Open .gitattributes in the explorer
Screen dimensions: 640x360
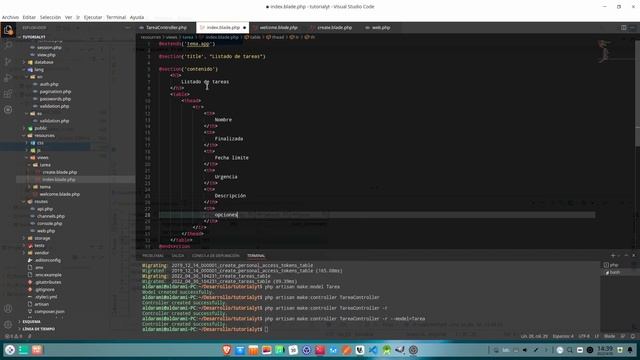tap(48, 282)
